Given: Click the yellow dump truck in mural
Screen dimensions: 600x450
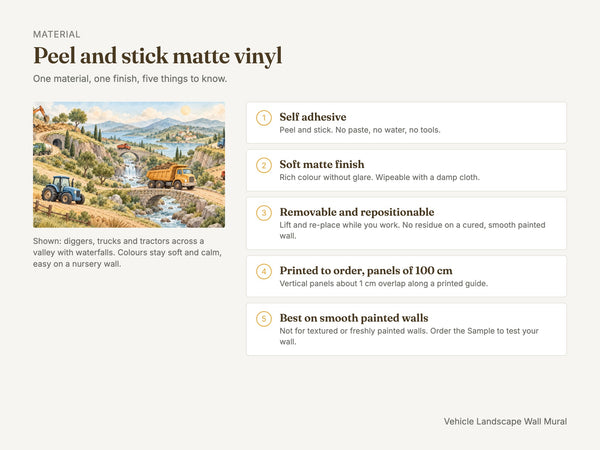Looking at the screenshot, I should click(171, 176).
